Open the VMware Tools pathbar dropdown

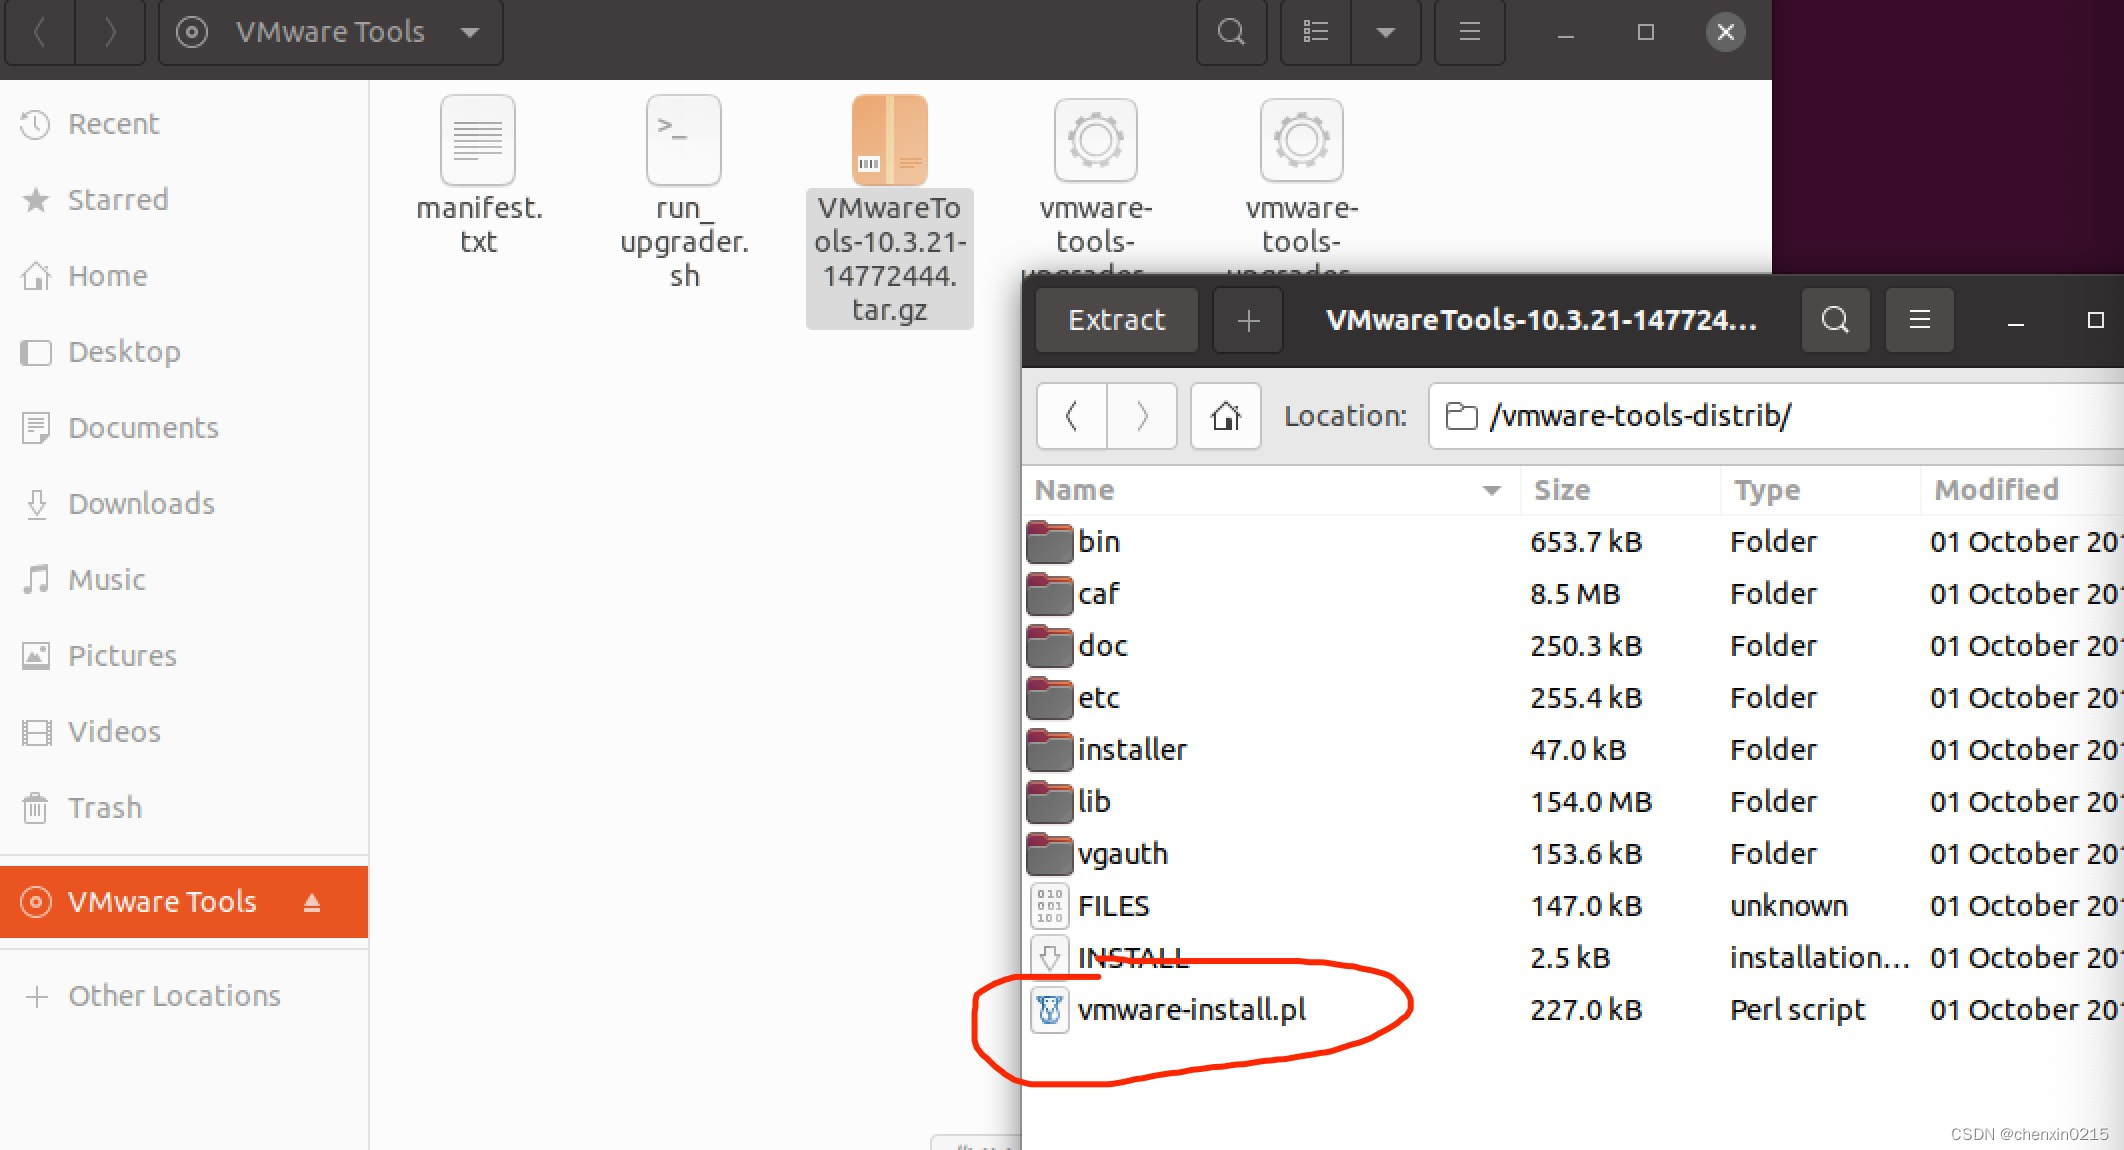(469, 32)
